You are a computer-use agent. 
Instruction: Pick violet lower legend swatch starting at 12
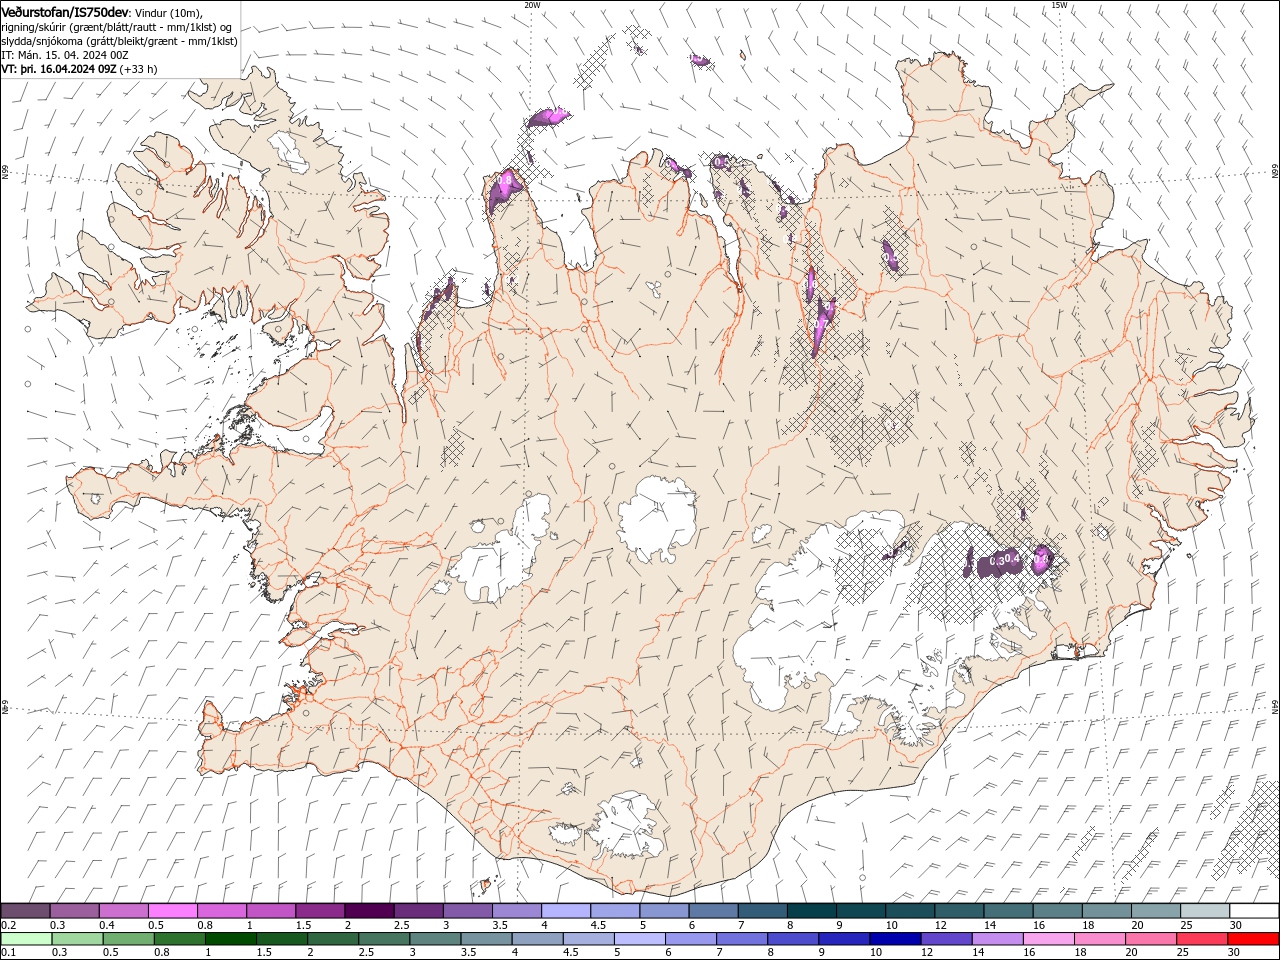[946, 939]
